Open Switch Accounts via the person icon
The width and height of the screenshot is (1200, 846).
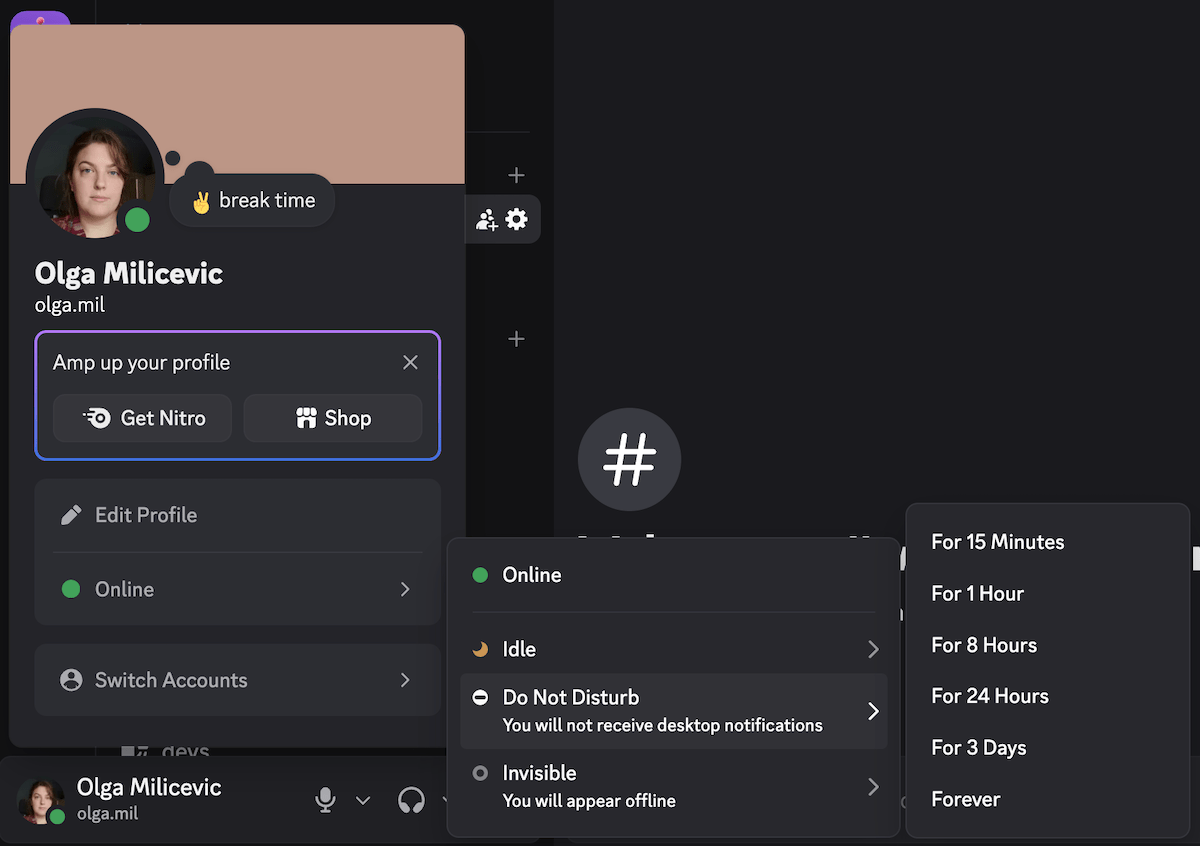(x=70, y=680)
